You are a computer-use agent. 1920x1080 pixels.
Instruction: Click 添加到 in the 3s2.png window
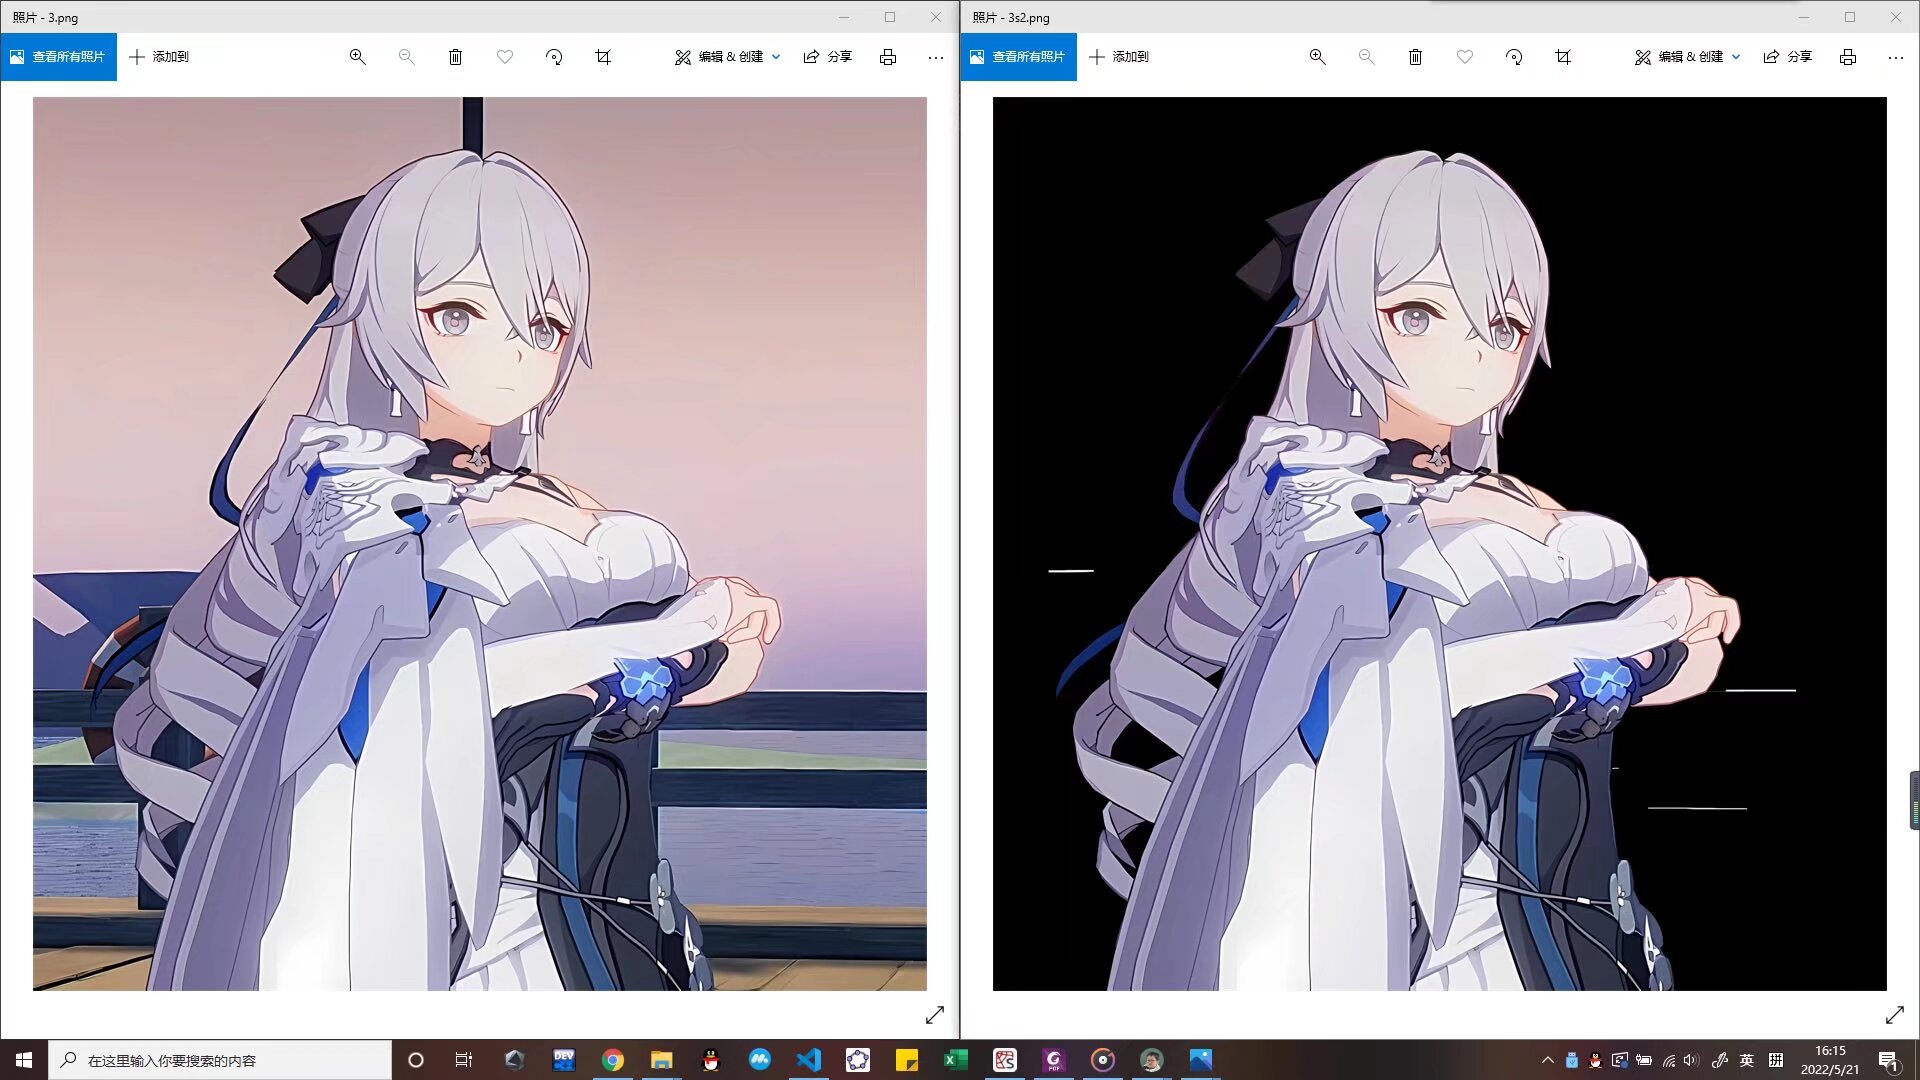(1119, 57)
